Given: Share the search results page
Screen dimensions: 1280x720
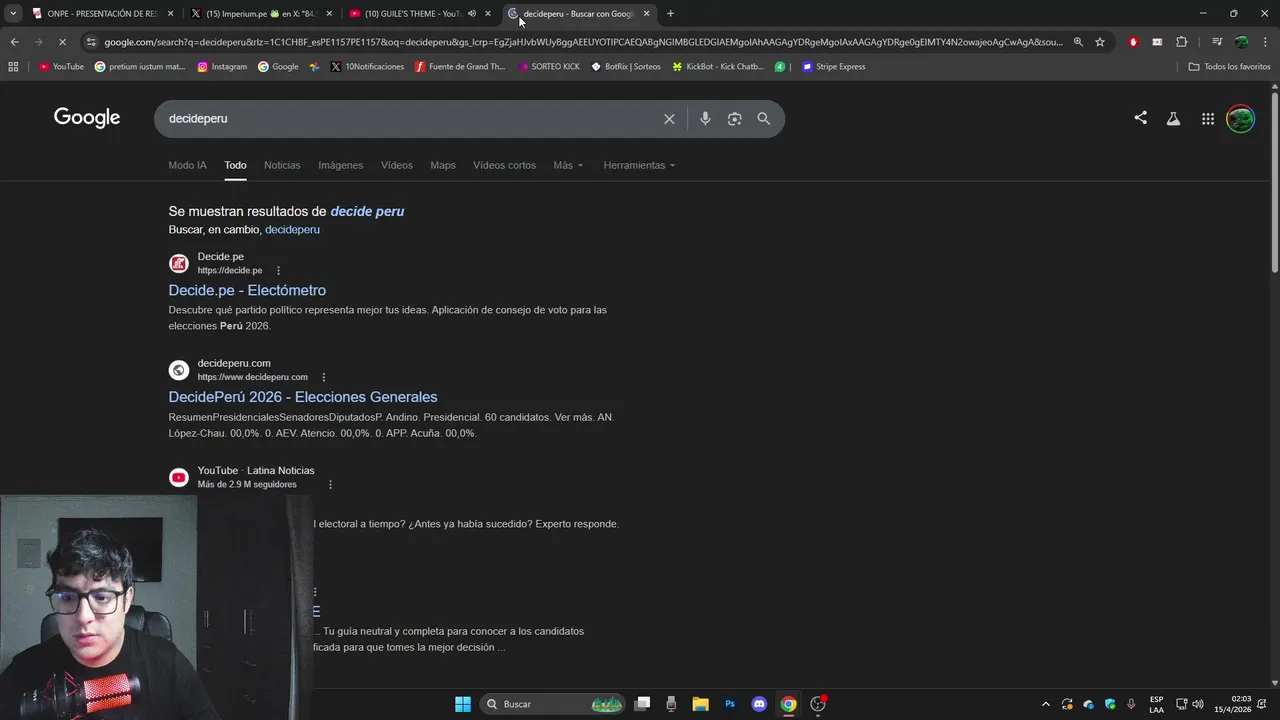Looking at the screenshot, I should click(1140, 118).
